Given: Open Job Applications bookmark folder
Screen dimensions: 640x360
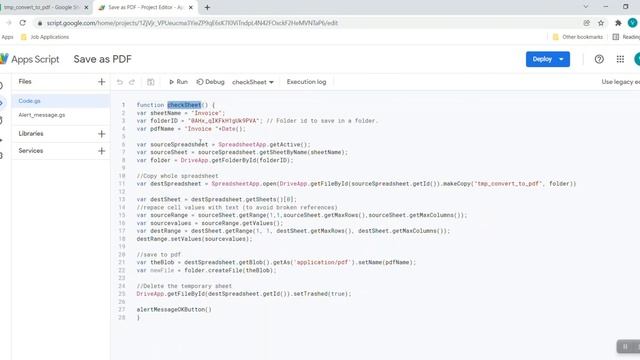Looking at the screenshot, I should click(x=45, y=37).
